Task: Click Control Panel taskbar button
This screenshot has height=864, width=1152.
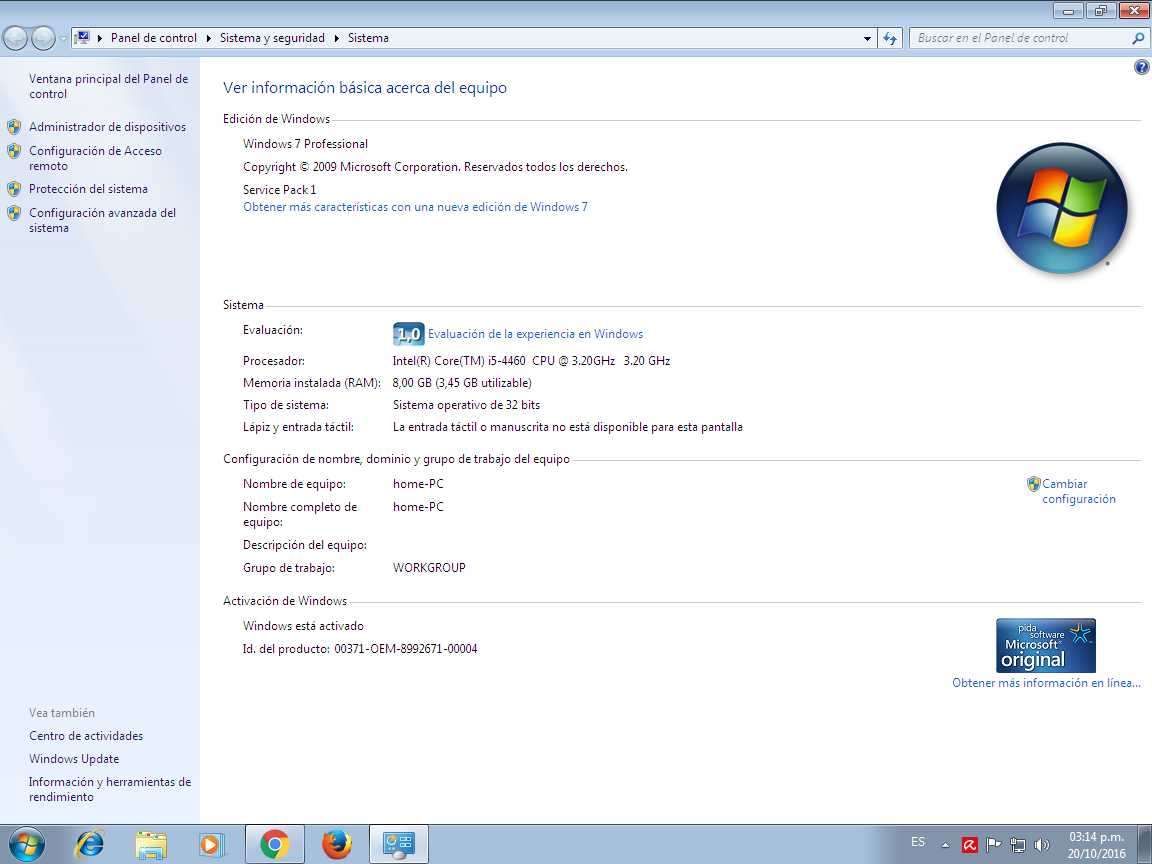Action: pyautogui.click(x=399, y=845)
